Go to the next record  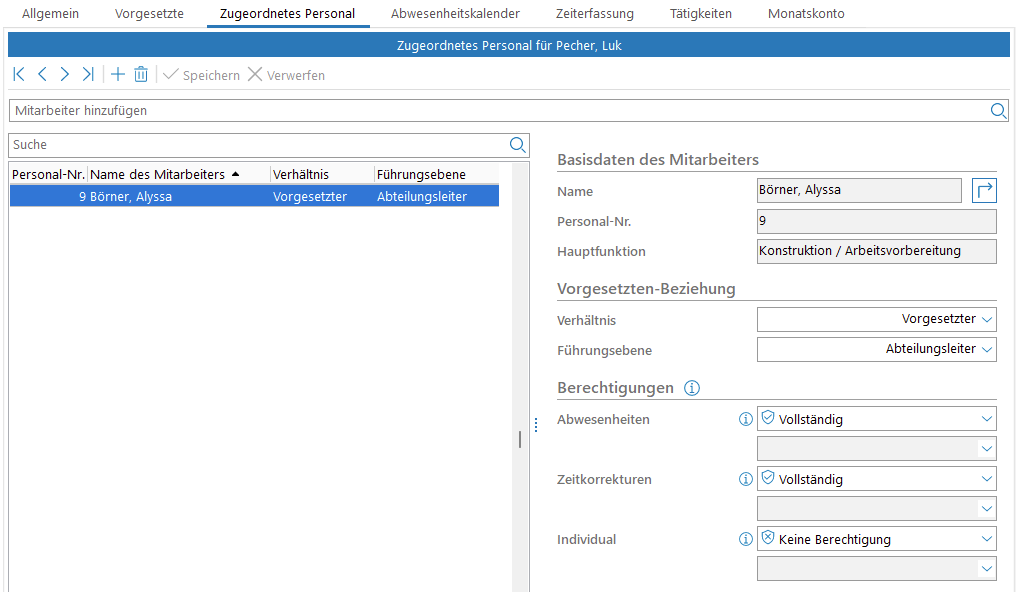[65, 75]
